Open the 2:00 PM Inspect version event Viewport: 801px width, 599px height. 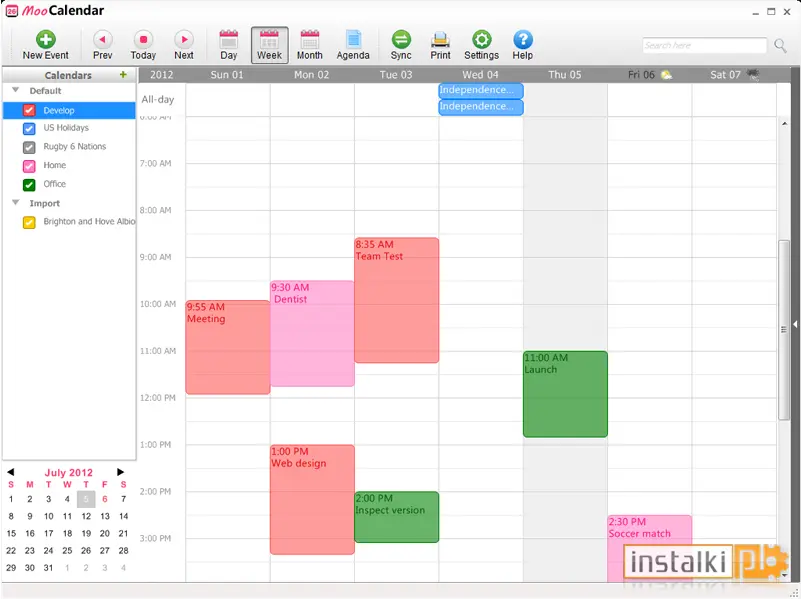pos(396,517)
